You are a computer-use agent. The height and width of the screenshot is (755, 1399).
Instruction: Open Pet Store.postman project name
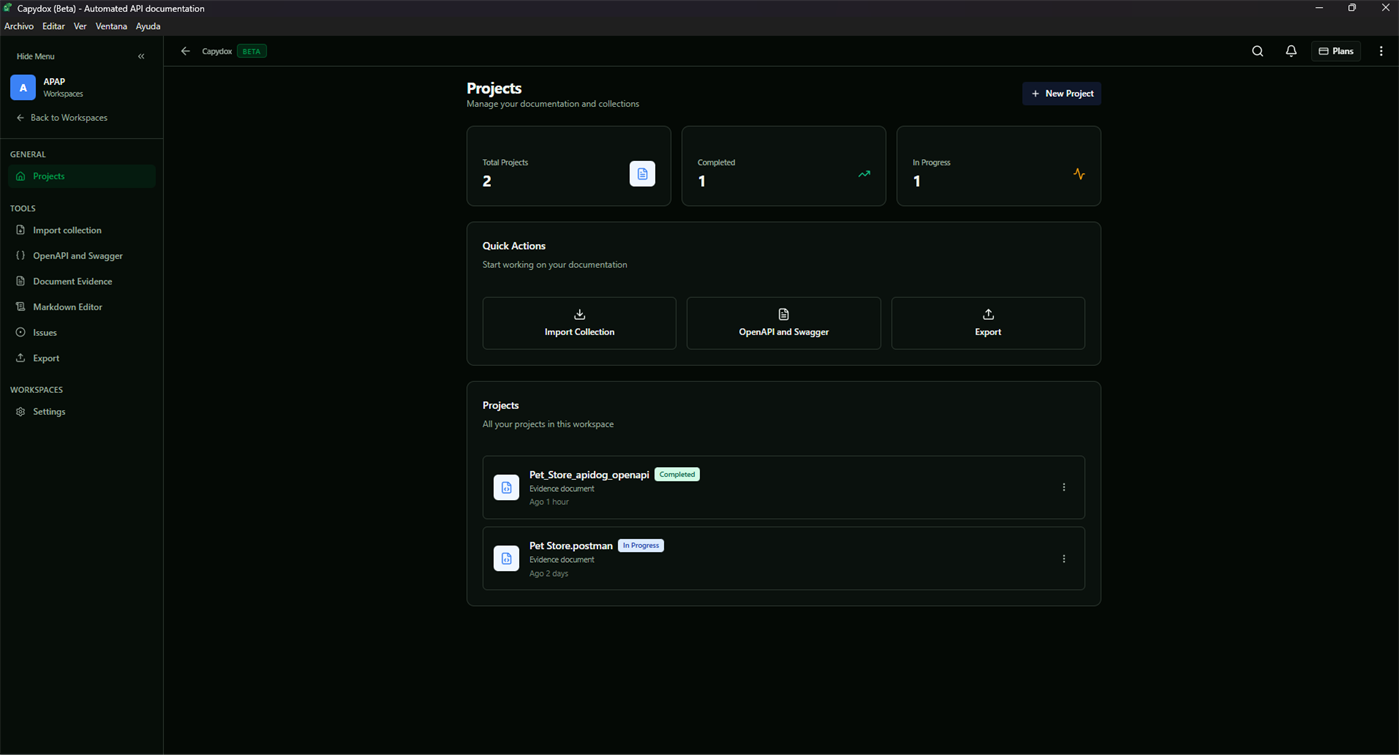[571, 546]
